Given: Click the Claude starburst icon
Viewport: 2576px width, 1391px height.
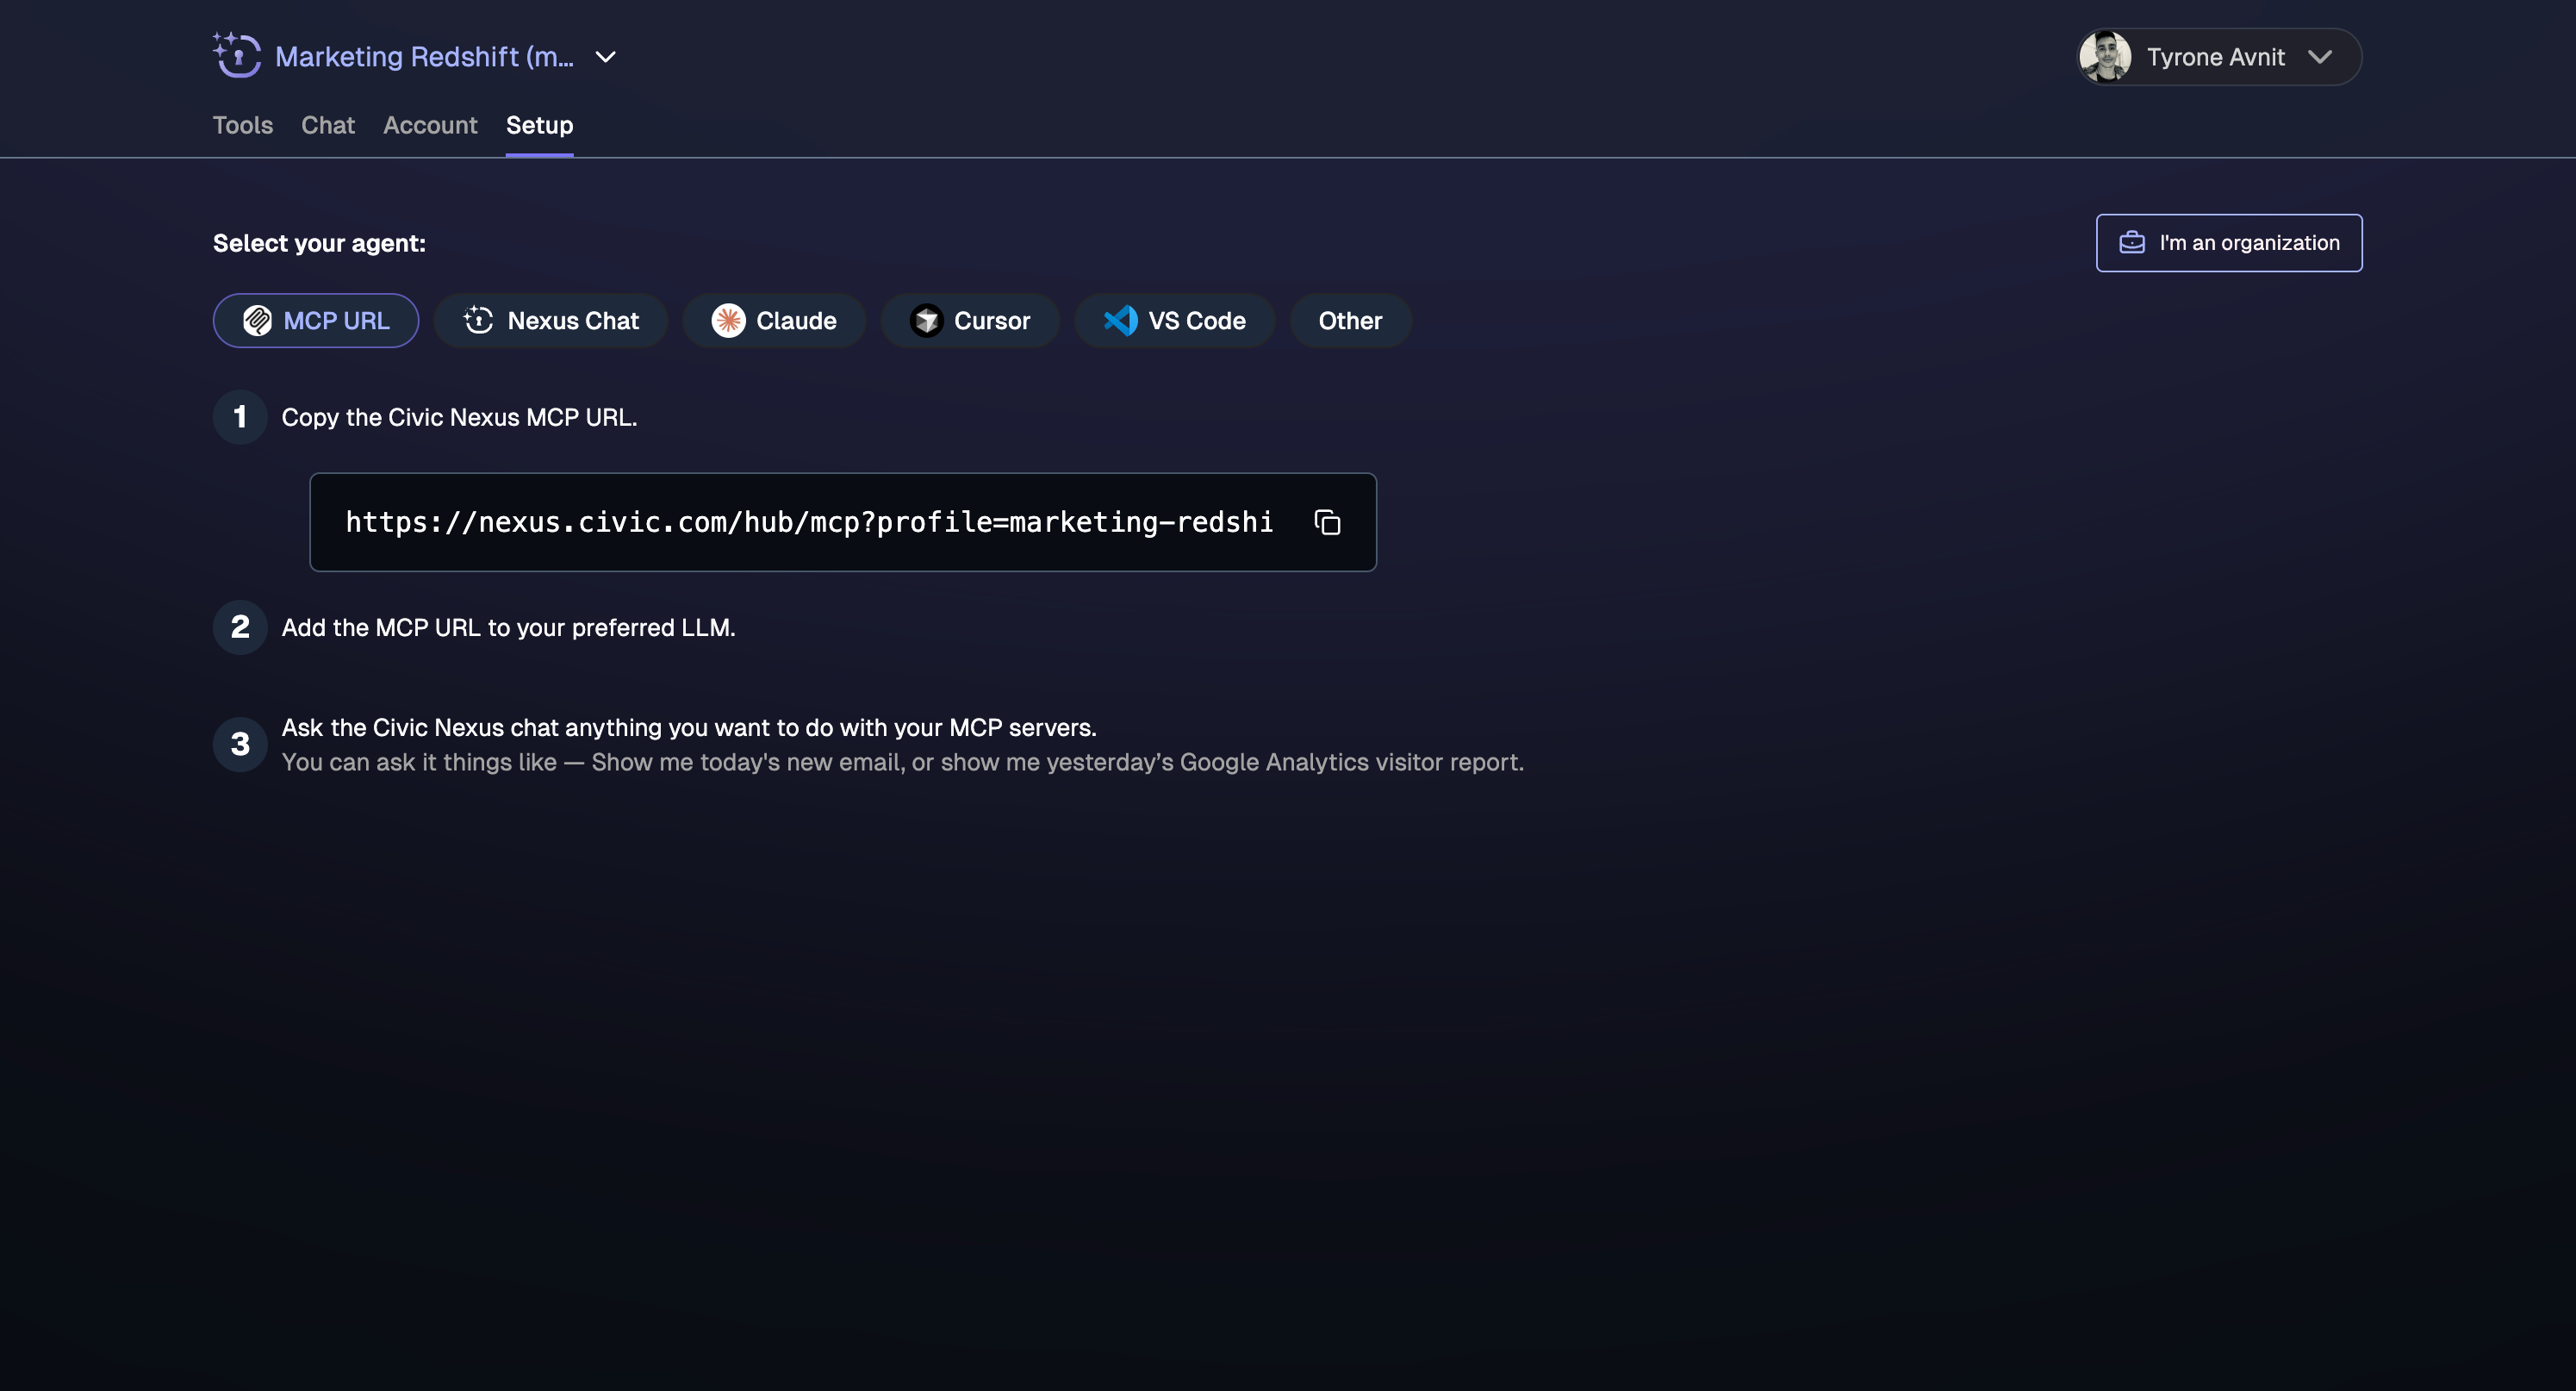Looking at the screenshot, I should coord(728,320).
